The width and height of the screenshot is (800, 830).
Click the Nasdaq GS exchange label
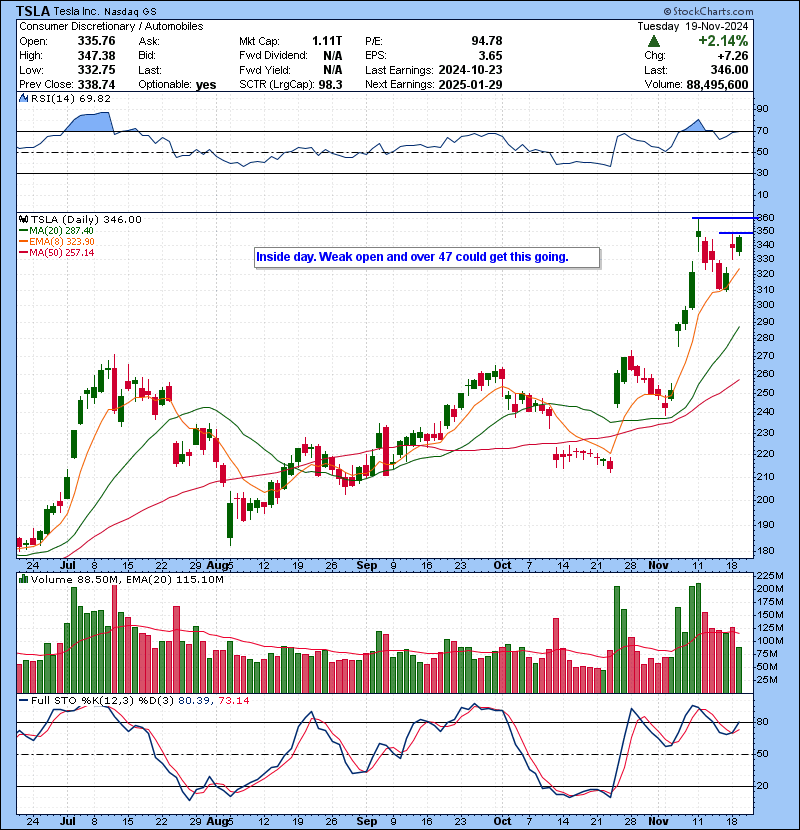tap(130, 12)
